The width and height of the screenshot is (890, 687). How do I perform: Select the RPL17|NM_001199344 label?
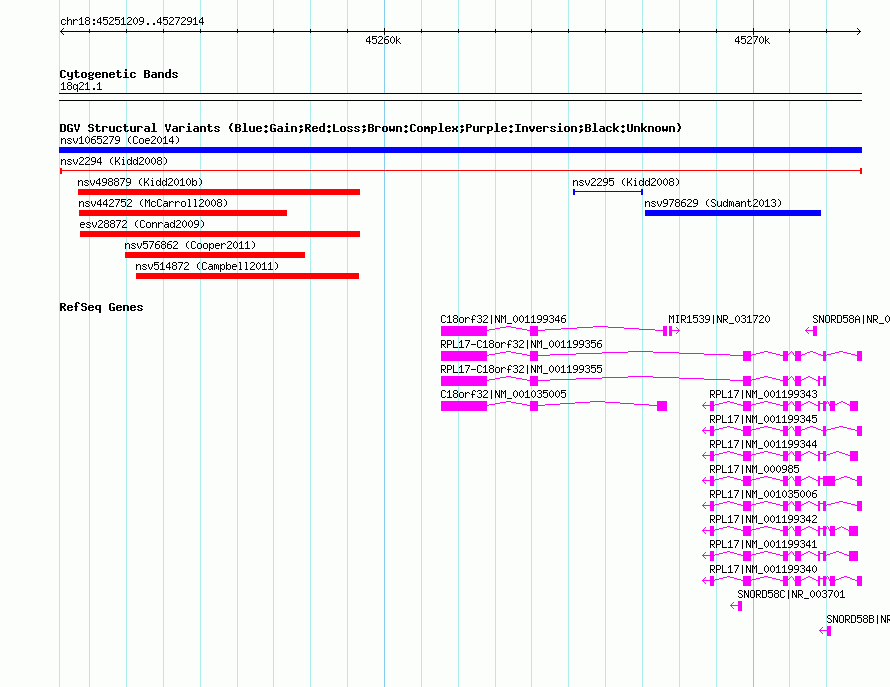coord(763,445)
